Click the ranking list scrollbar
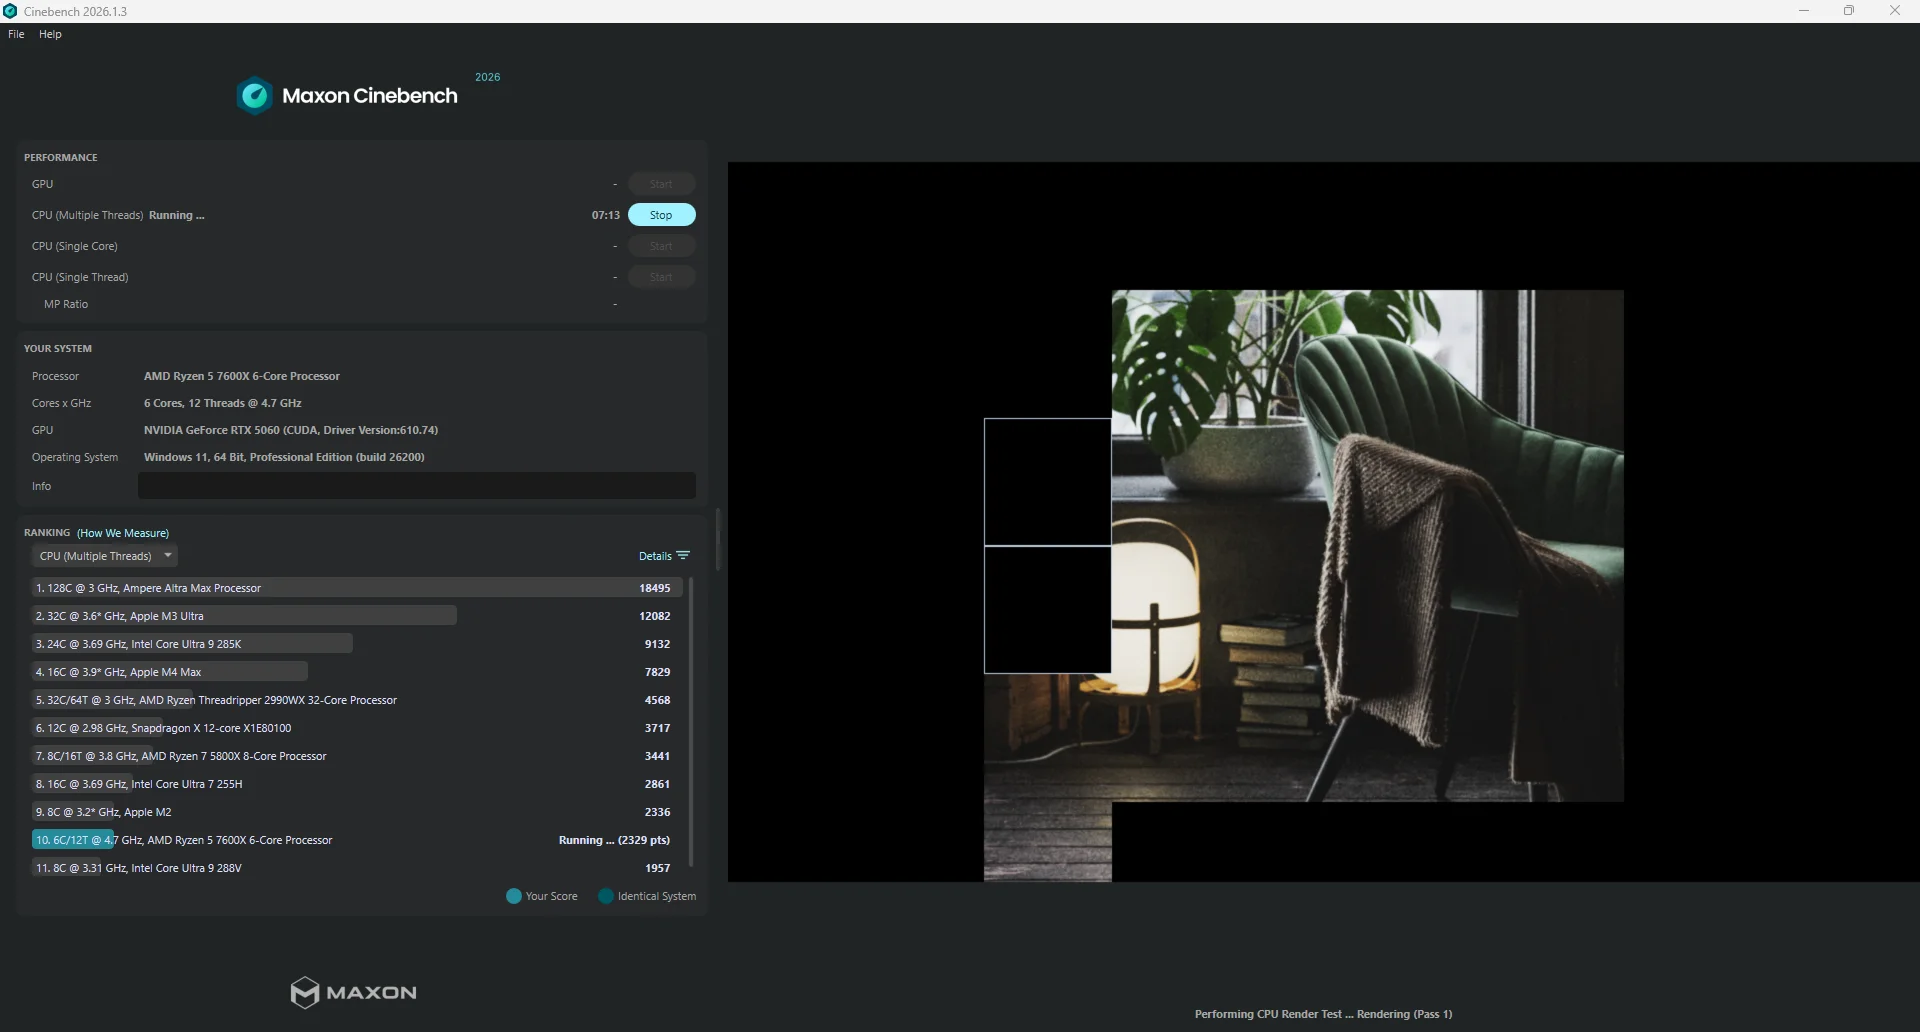1920x1032 pixels. point(691,722)
